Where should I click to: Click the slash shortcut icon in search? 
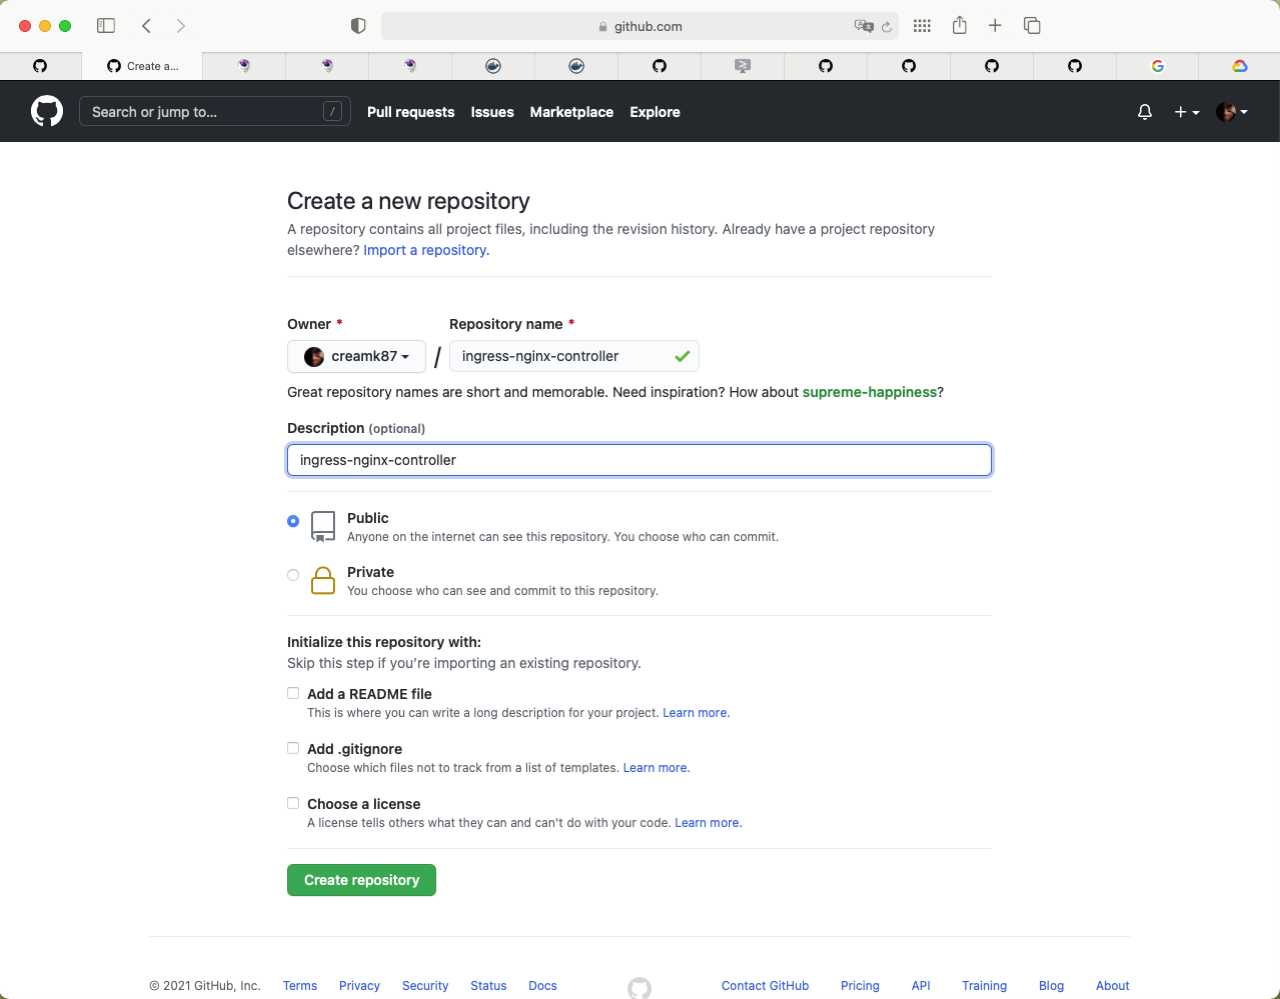tap(333, 112)
